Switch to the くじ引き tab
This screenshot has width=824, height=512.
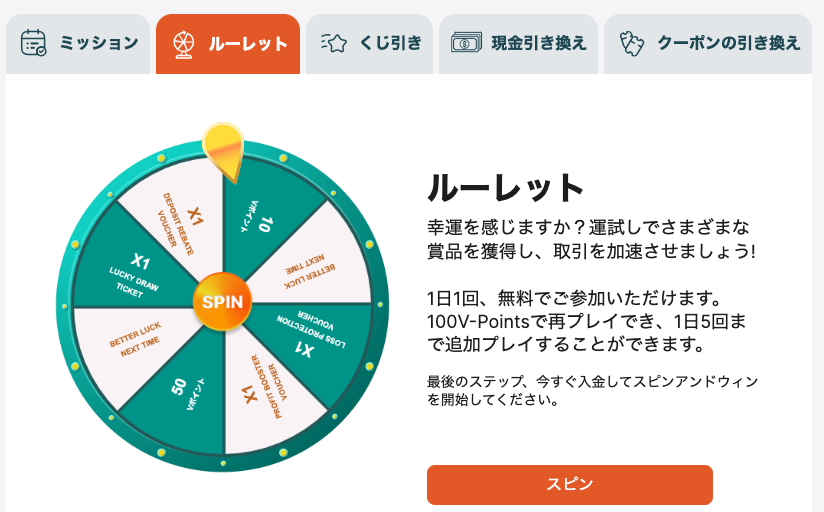(x=369, y=44)
